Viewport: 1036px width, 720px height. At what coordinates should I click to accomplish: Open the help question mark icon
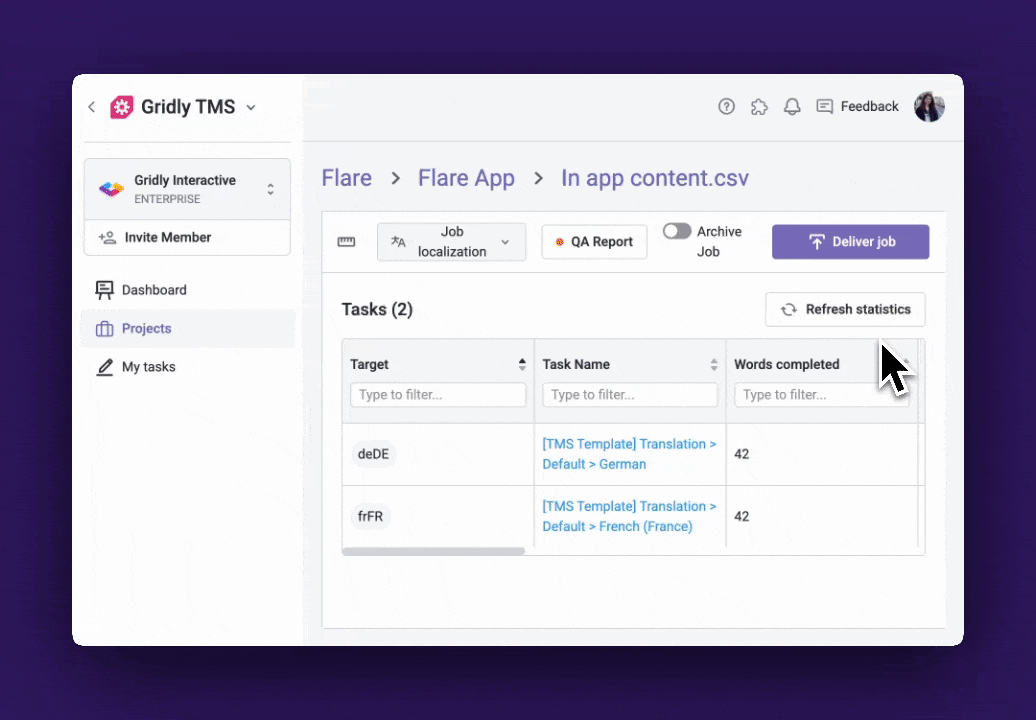click(x=726, y=106)
